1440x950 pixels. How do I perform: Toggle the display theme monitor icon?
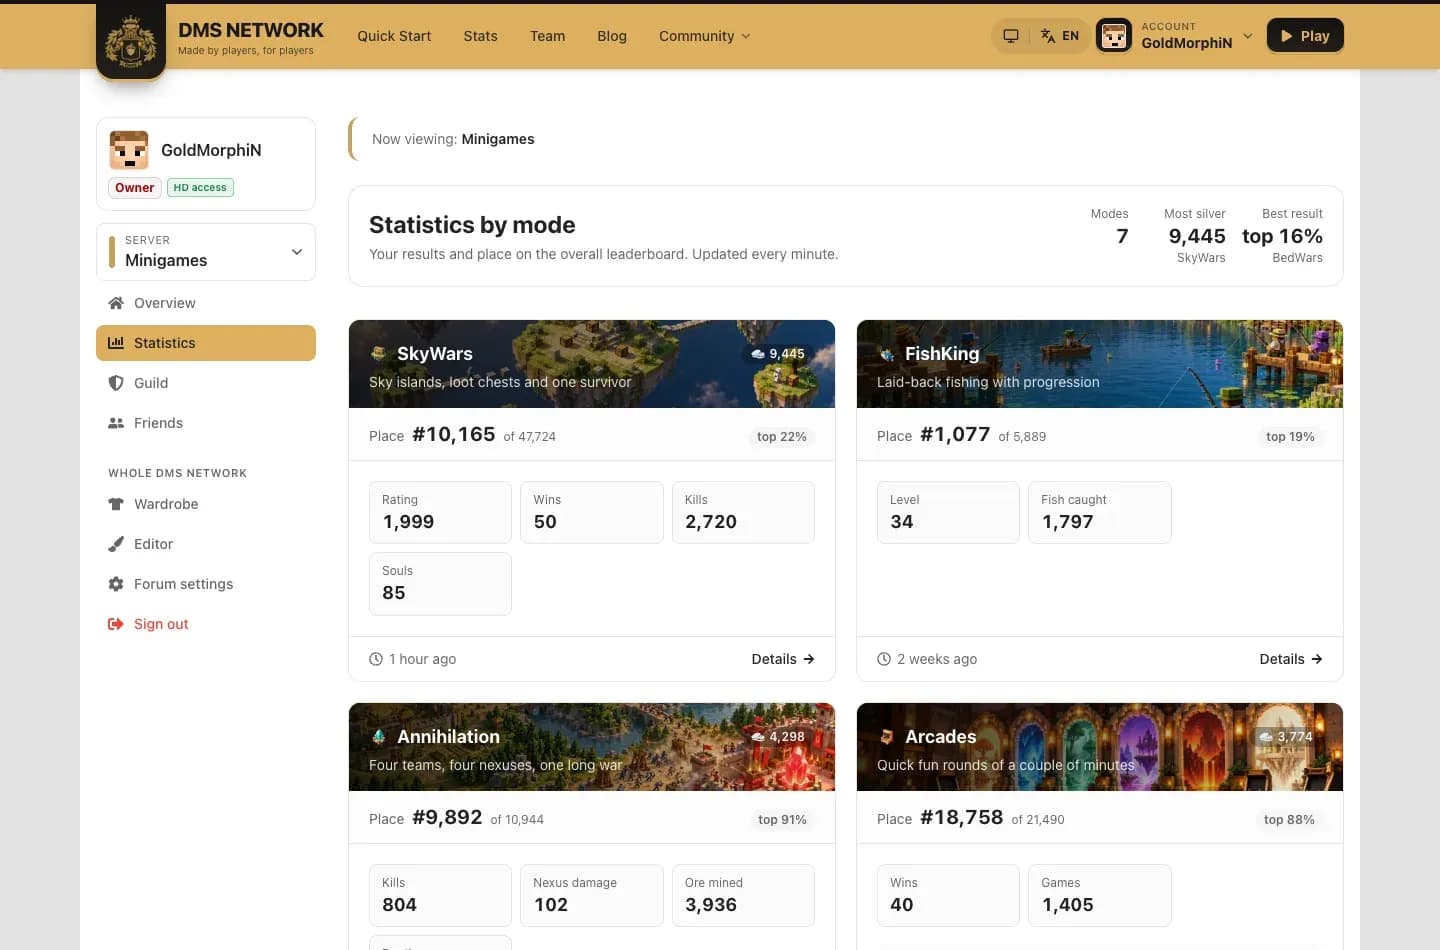click(x=1011, y=36)
